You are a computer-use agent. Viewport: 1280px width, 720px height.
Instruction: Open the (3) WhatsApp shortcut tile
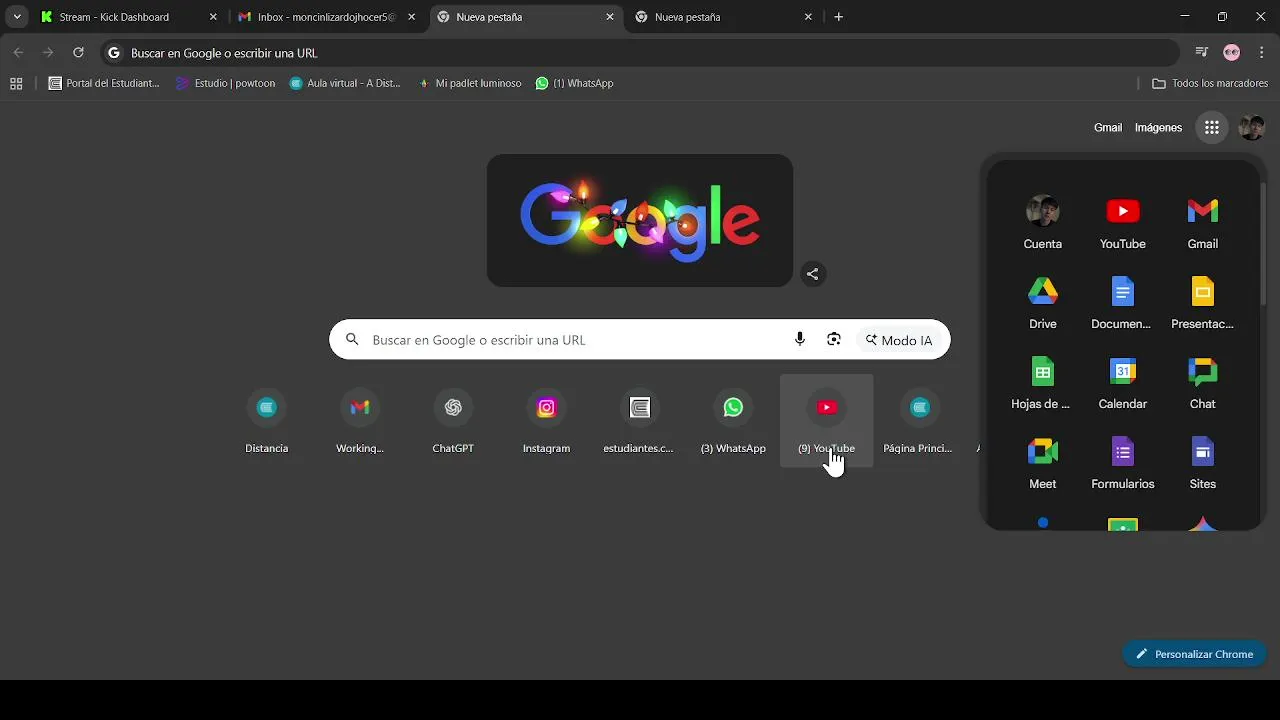[733, 421]
